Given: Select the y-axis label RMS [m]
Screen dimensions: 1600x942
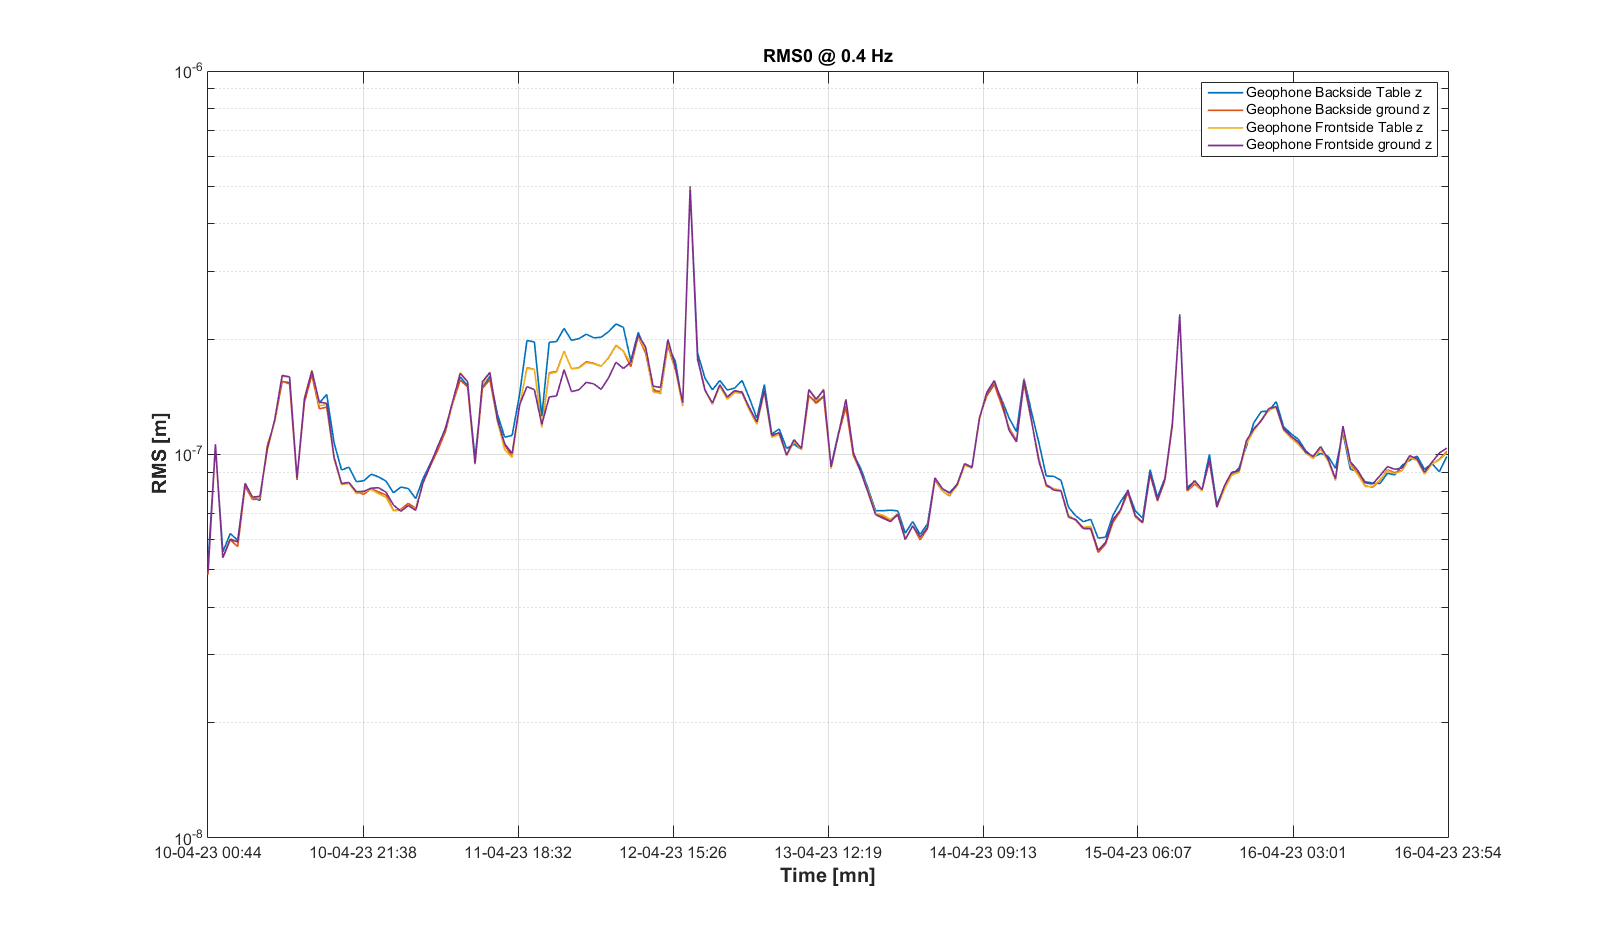Looking at the screenshot, I should tap(160, 453).
